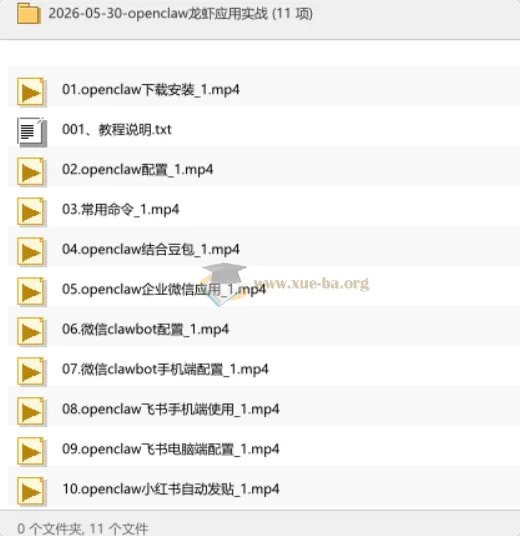This screenshot has height=536, width=520.
Task: Open file 01.openclaw下载安装_1.mp4
Action: click(150, 90)
